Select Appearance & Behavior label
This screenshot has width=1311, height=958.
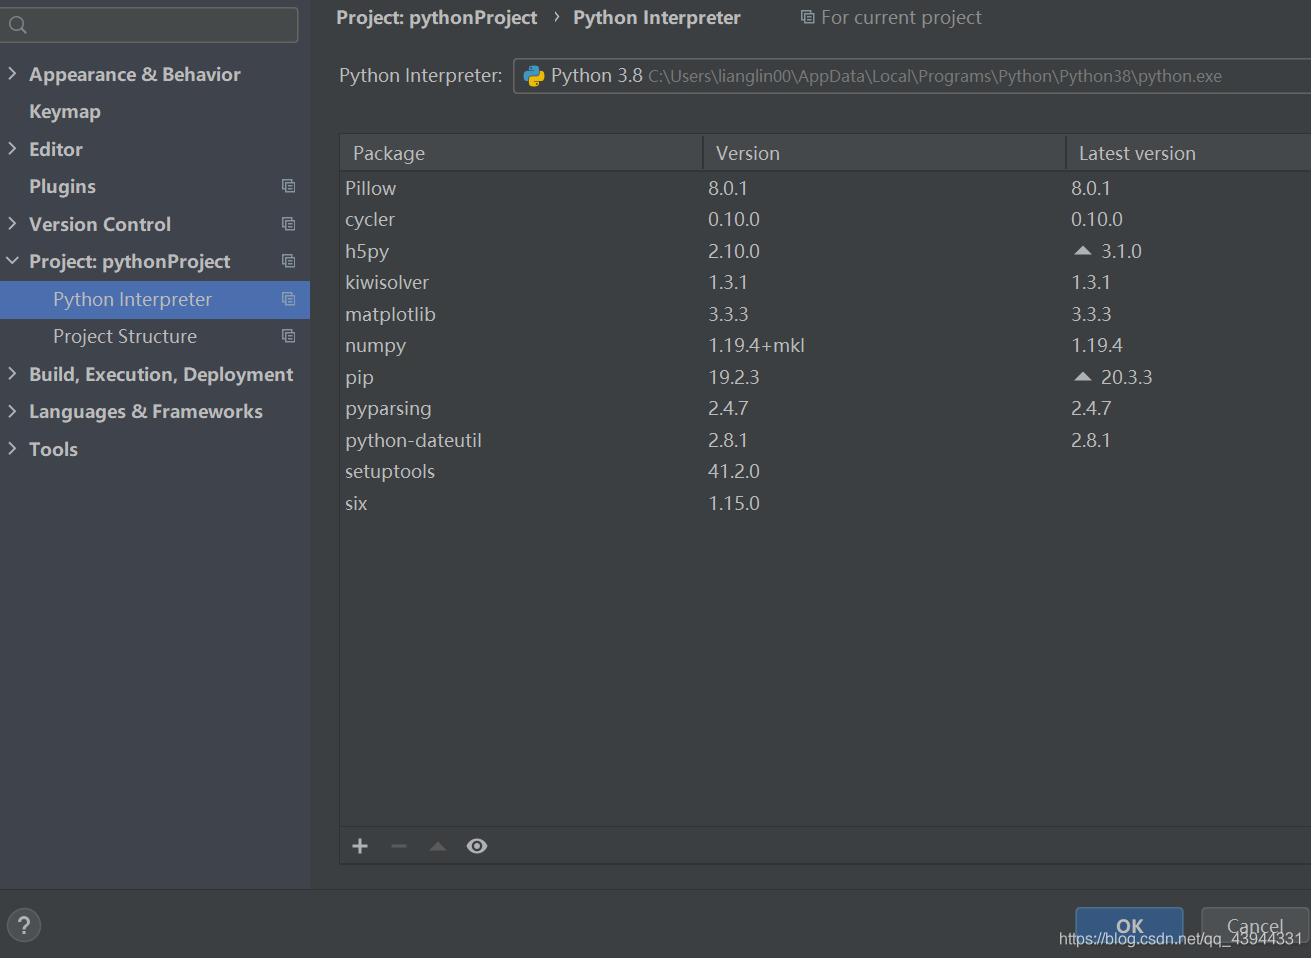135,74
